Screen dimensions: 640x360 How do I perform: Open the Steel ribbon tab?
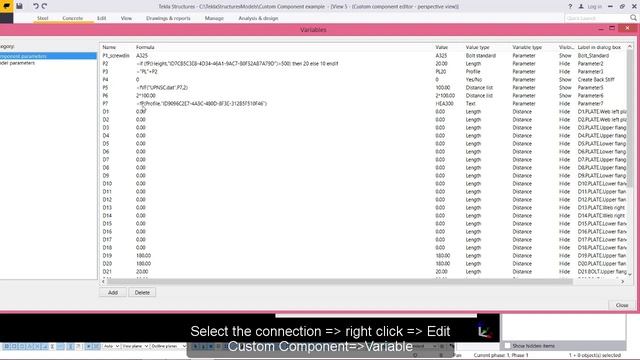(42, 18)
